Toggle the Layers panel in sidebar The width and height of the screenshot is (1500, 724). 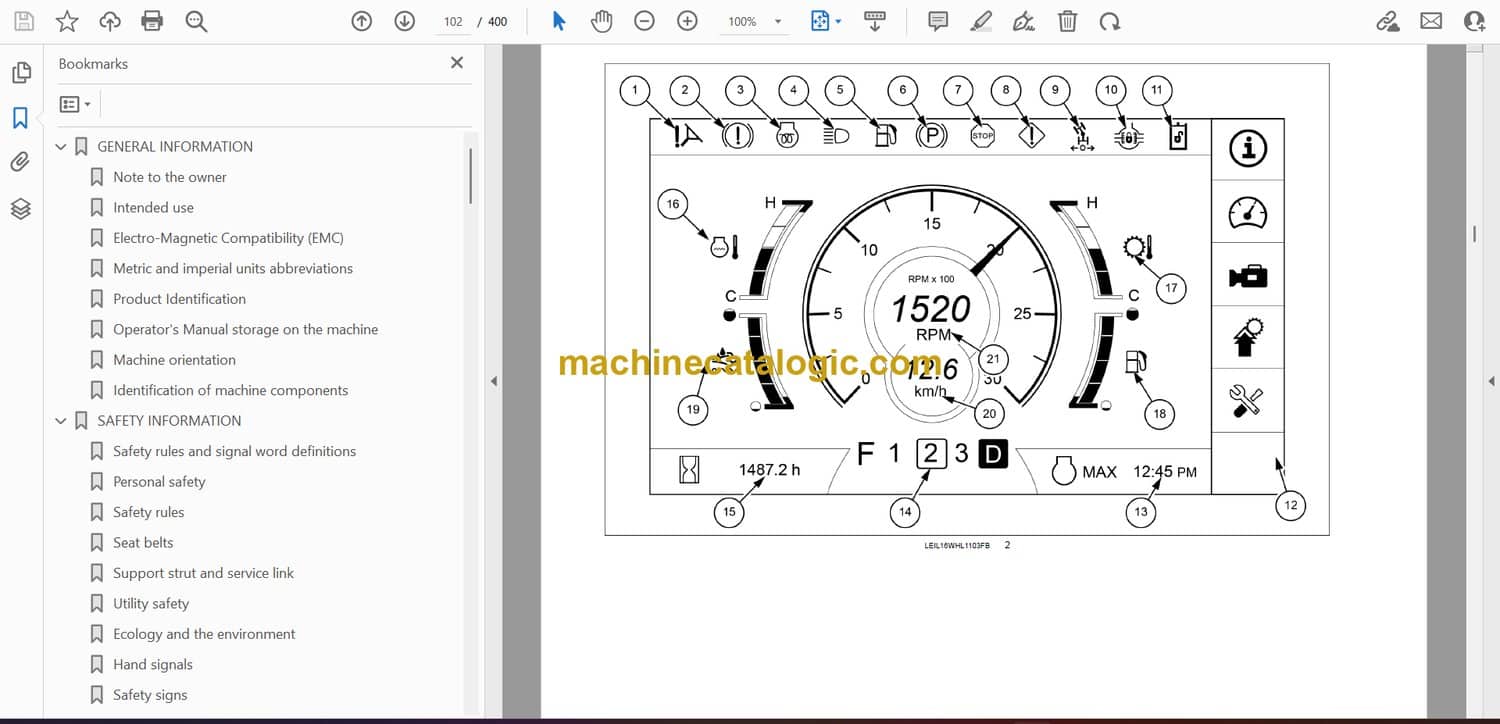21,208
